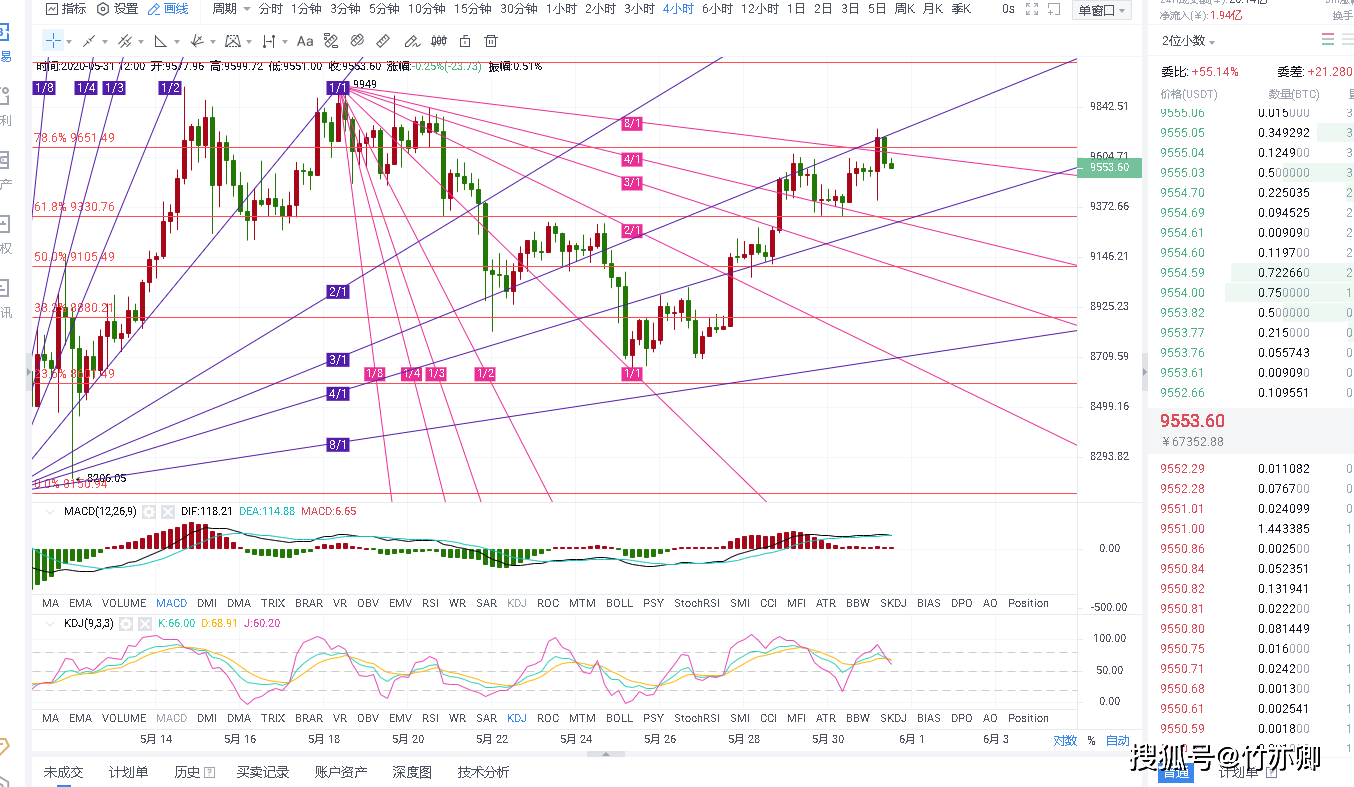Select the 15分钟 timeframe
Viewport: 1354px width, 787px height.
pos(472,9)
